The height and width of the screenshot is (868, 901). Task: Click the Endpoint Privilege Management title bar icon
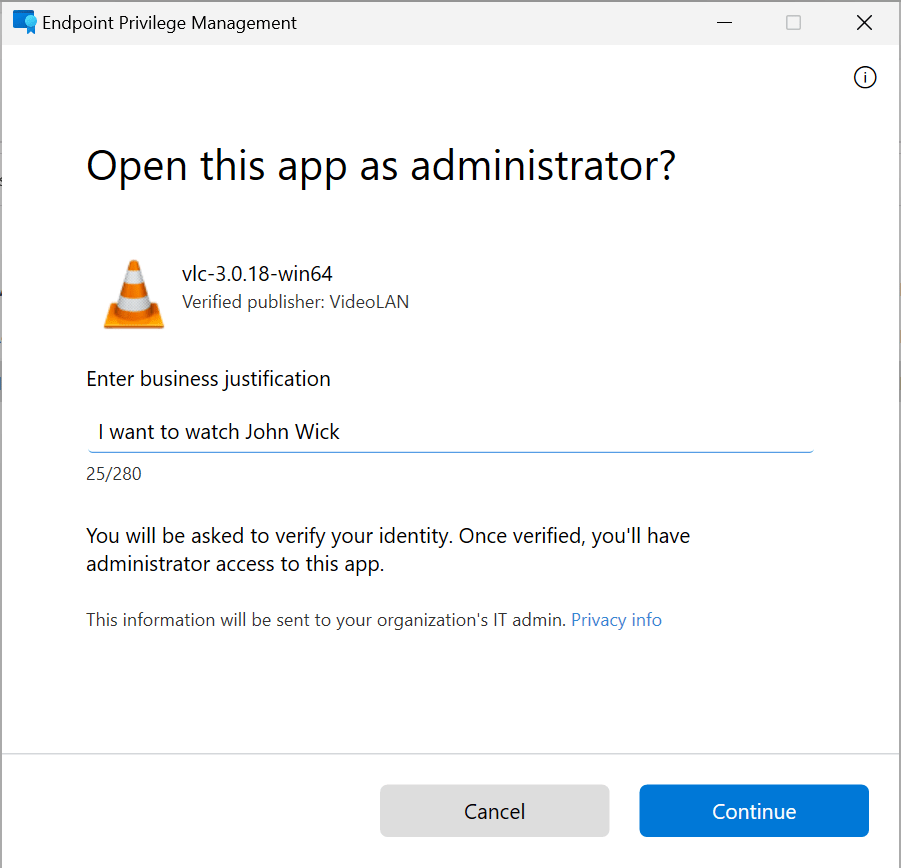click(24, 22)
